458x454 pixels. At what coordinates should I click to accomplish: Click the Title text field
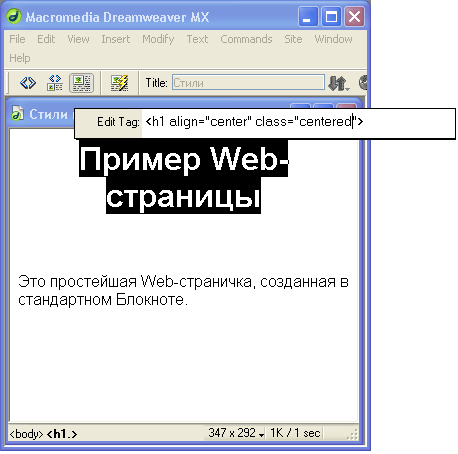(x=248, y=83)
